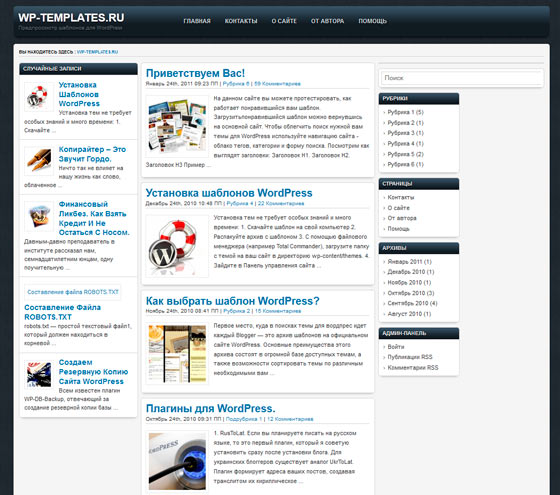Open the Приветствуем Вас! post title
This screenshot has height=495, width=560.
click(195, 73)
